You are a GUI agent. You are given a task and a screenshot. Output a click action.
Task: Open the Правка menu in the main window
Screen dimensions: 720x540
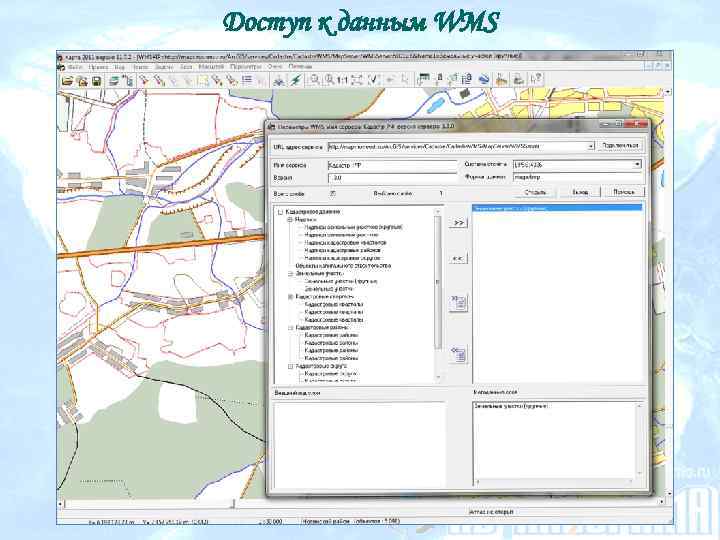98,67
